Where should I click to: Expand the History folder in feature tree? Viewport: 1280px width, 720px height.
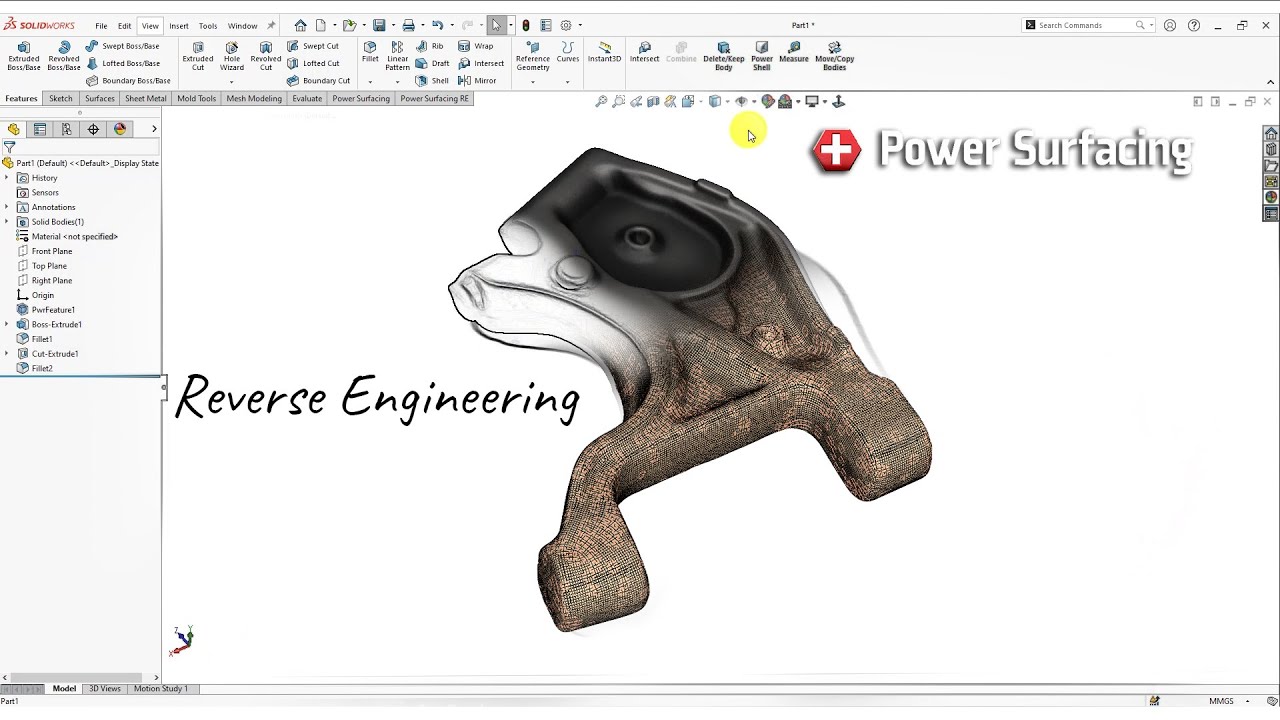tap(7, 178)
